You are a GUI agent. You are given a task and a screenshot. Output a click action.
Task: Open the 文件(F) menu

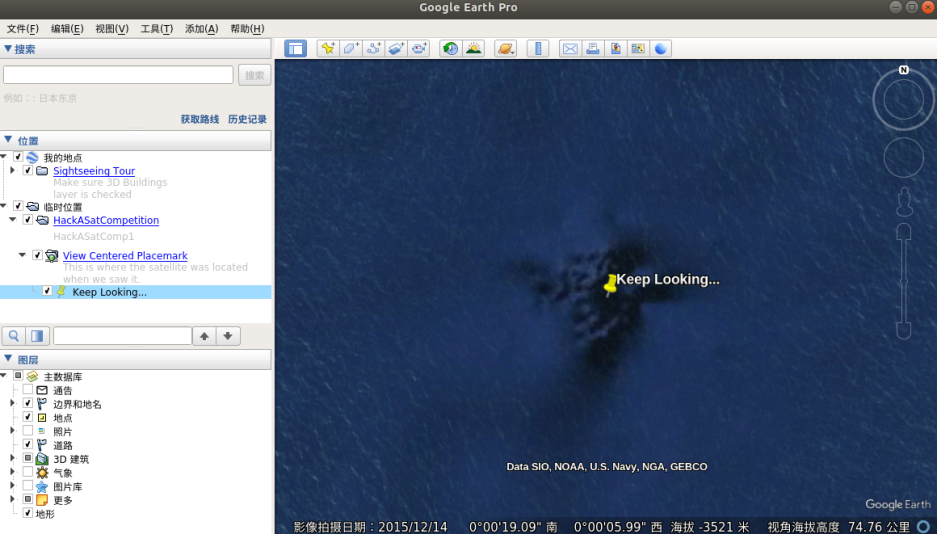coord(23,29)
